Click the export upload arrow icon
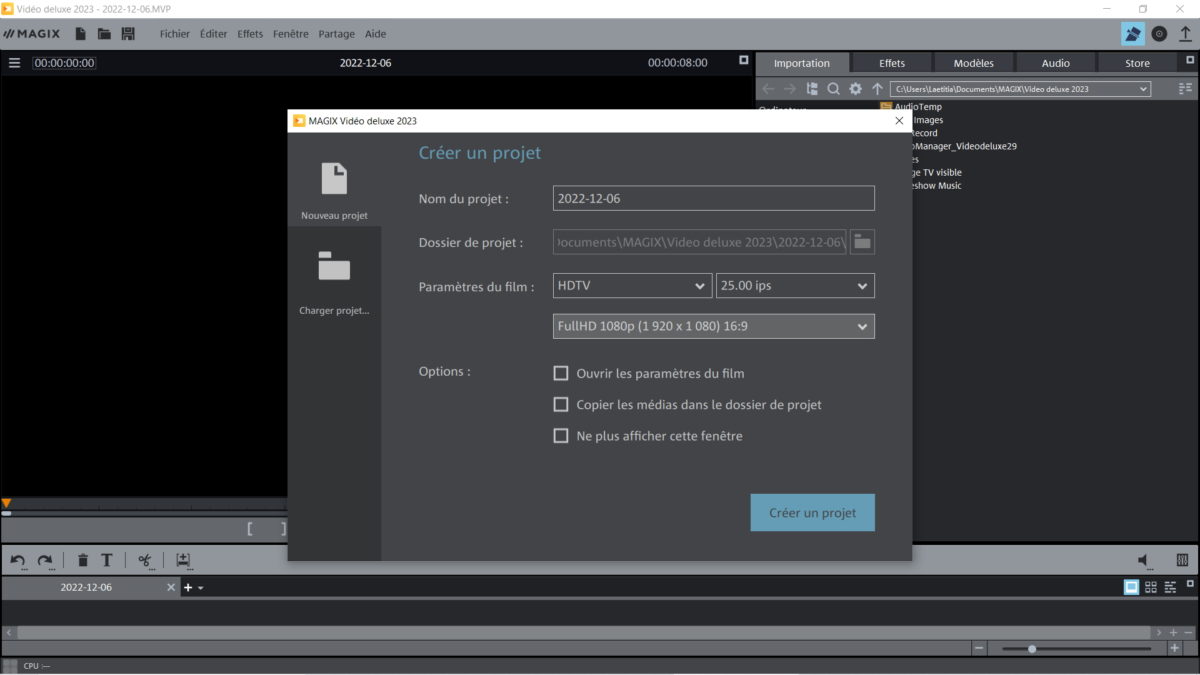The width and height of the screenshot is (1200, 675). (1185, 34)
